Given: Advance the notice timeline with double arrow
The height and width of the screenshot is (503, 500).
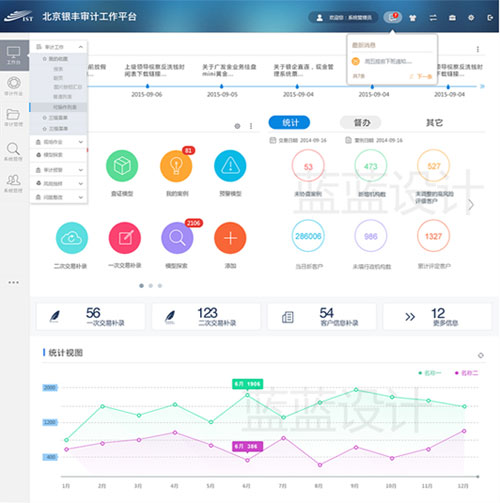Looking at the screenshot, I should 482,86.
